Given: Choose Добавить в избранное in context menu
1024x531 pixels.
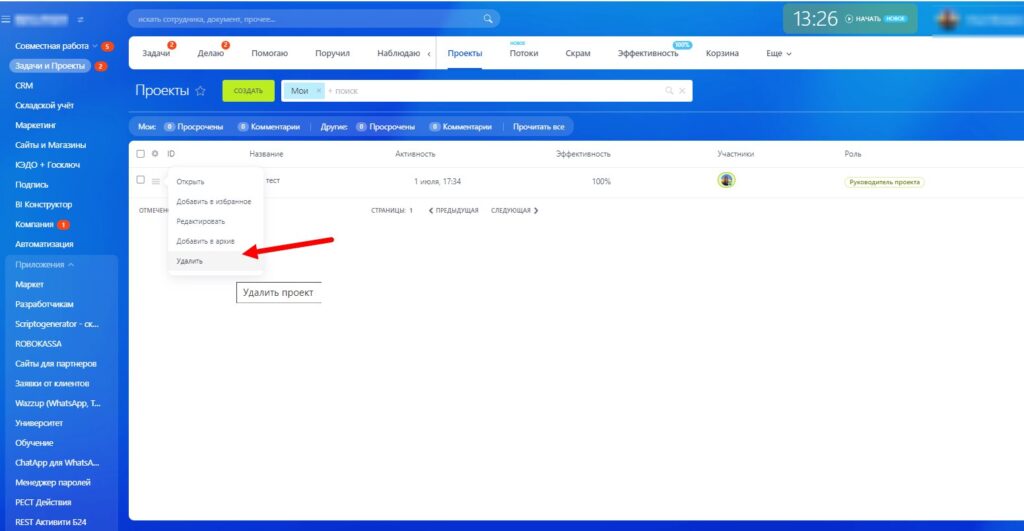Looking at the screenshot, I should [214, 202].
